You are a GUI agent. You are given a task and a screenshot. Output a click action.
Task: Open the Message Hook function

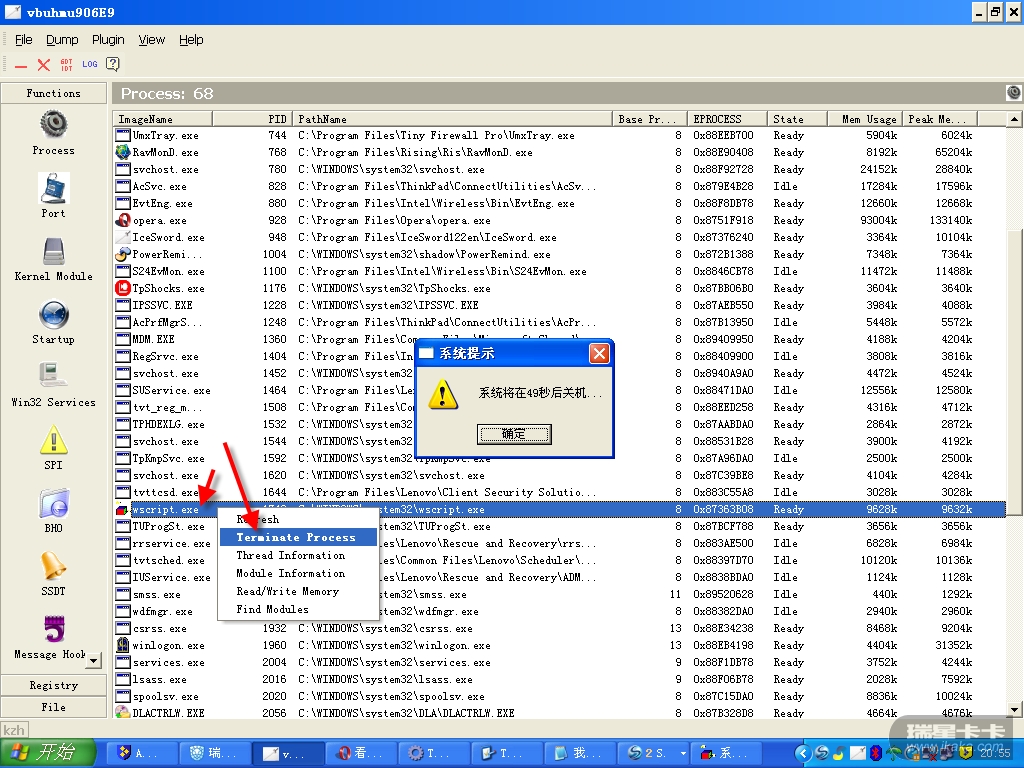click(54, 630)
